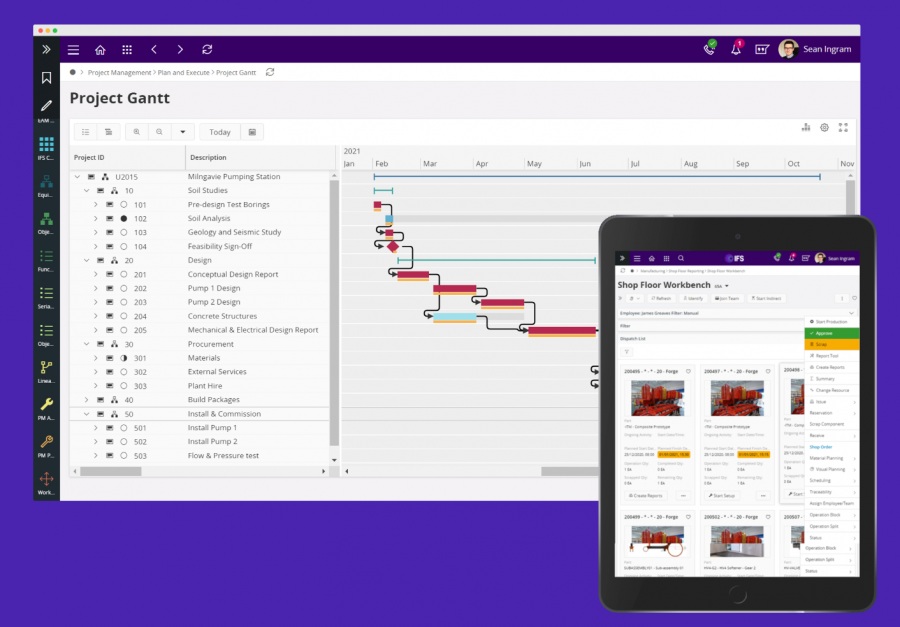Refresh breadcrumb page icon next to Project Gantt
The height and width of the screenshot is (627, 900).
(x=270, y=72)
